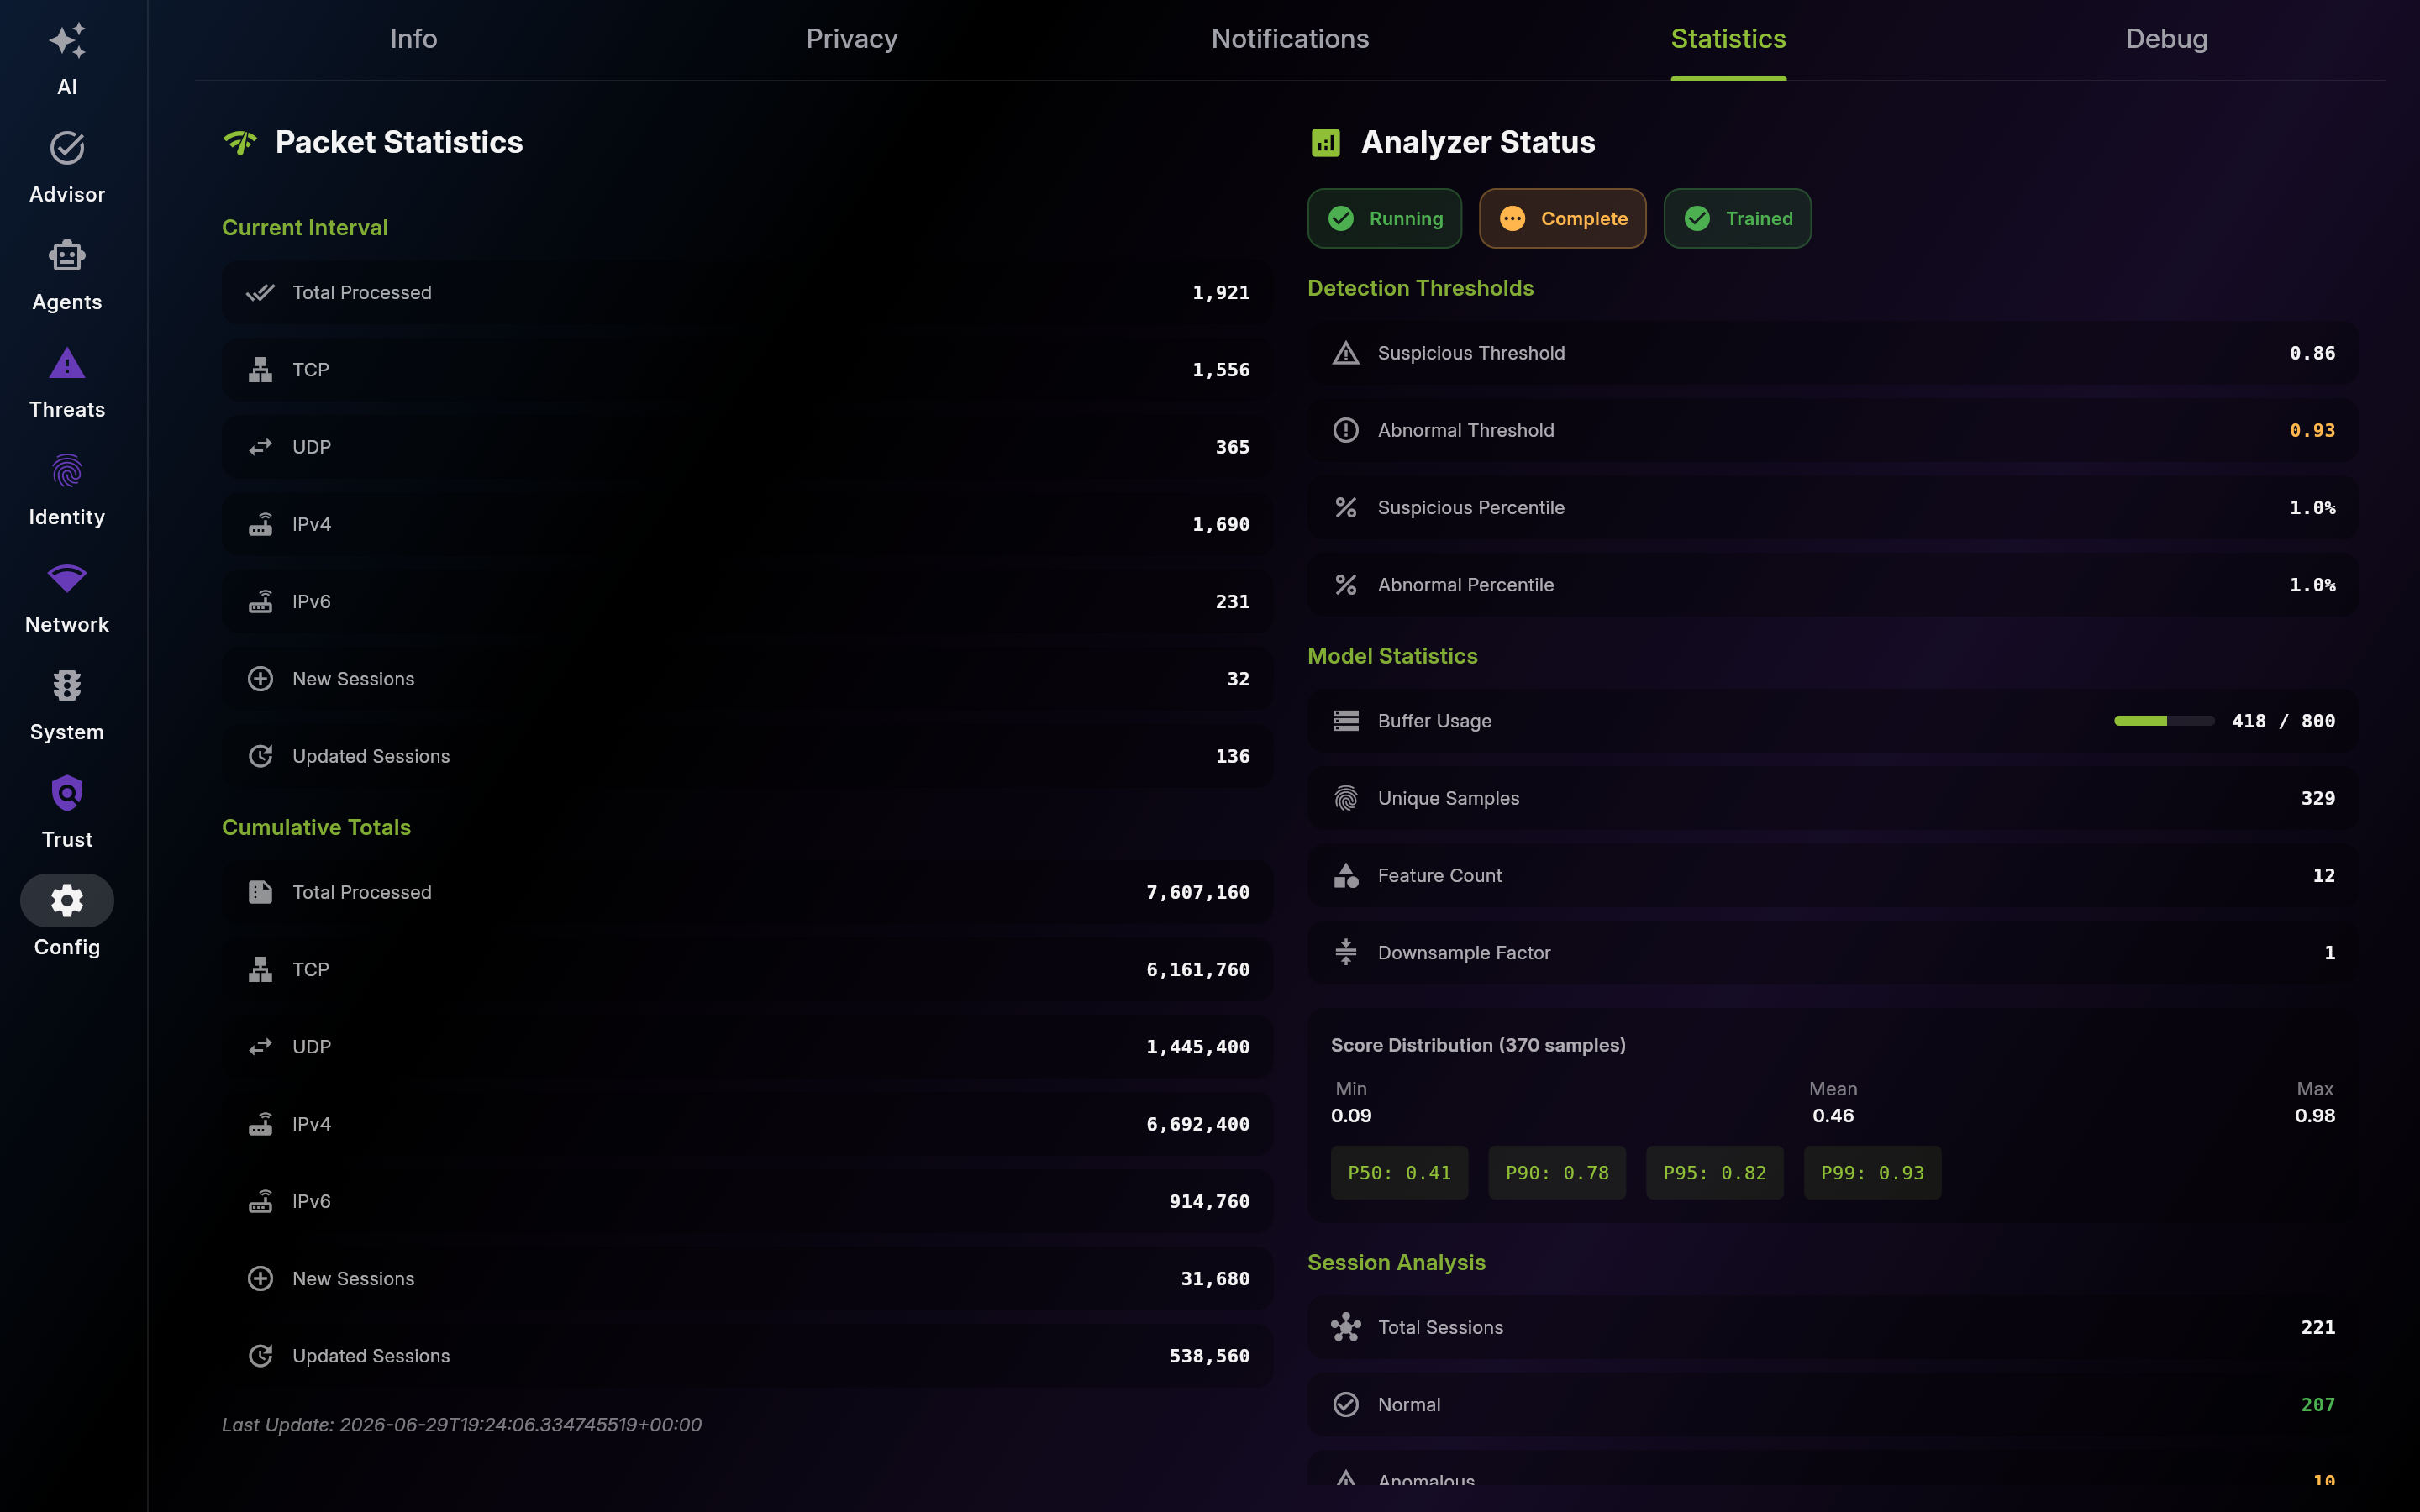Open the Debug tab
The width and height of the screenshot is (2420, 1512).
coord(2166,39)
